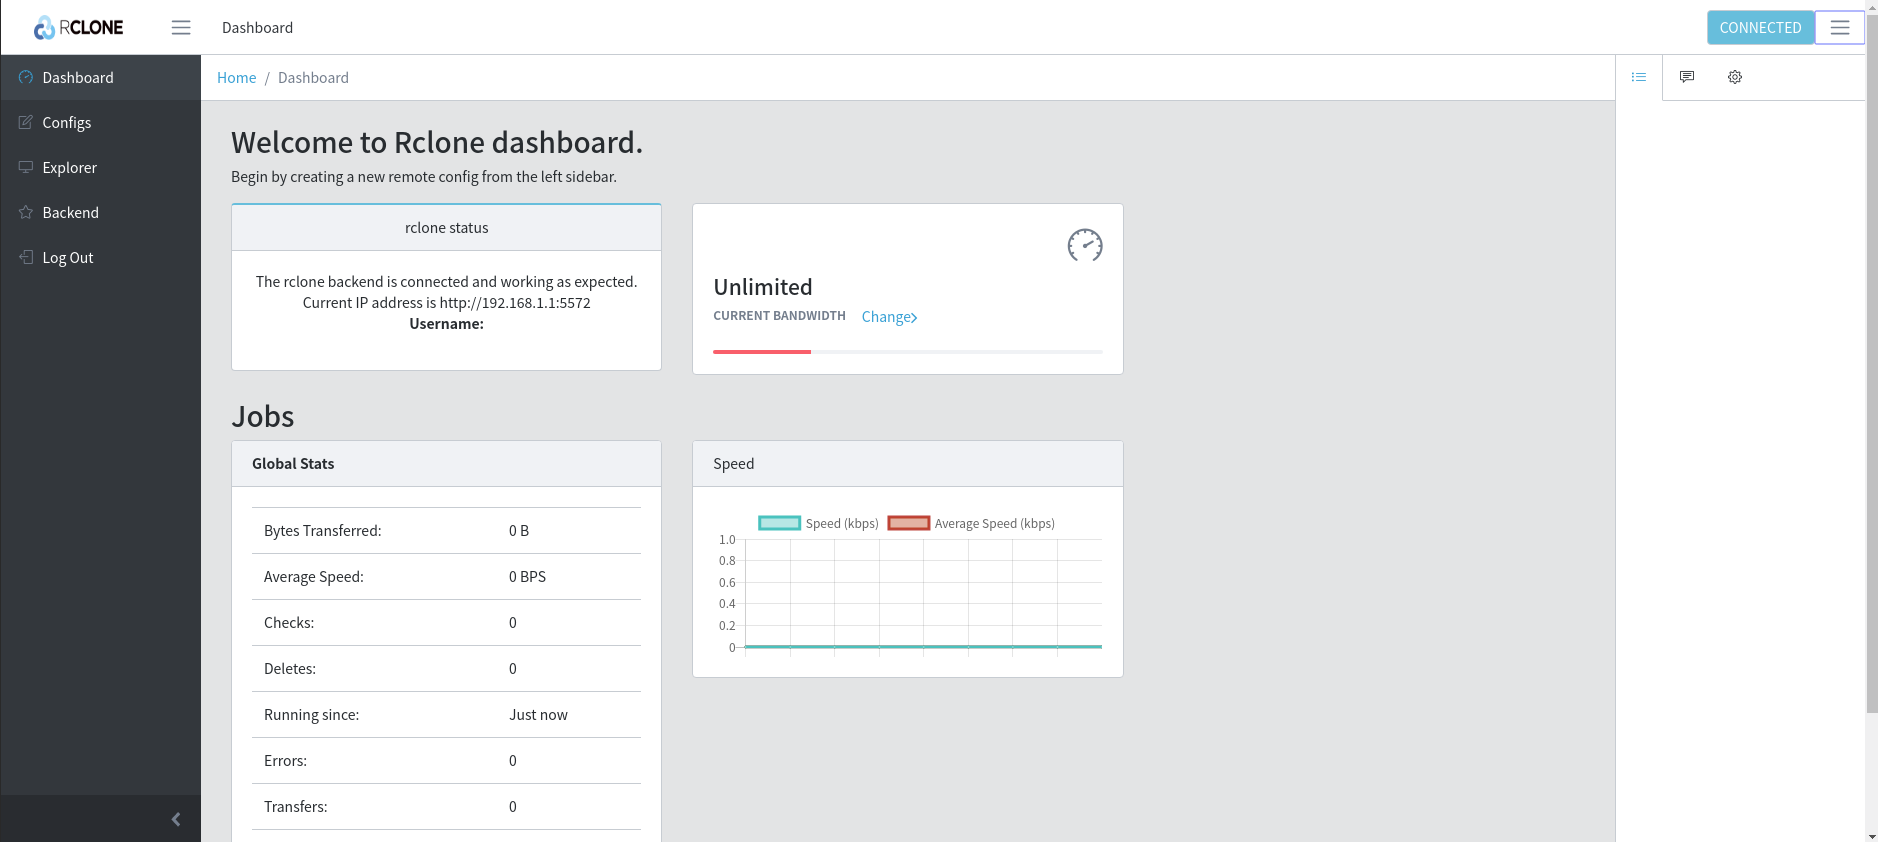This screenshot has width=1878, height=842.
Task: Click the Dashboard link in the top header
Action: coord(257,28)
